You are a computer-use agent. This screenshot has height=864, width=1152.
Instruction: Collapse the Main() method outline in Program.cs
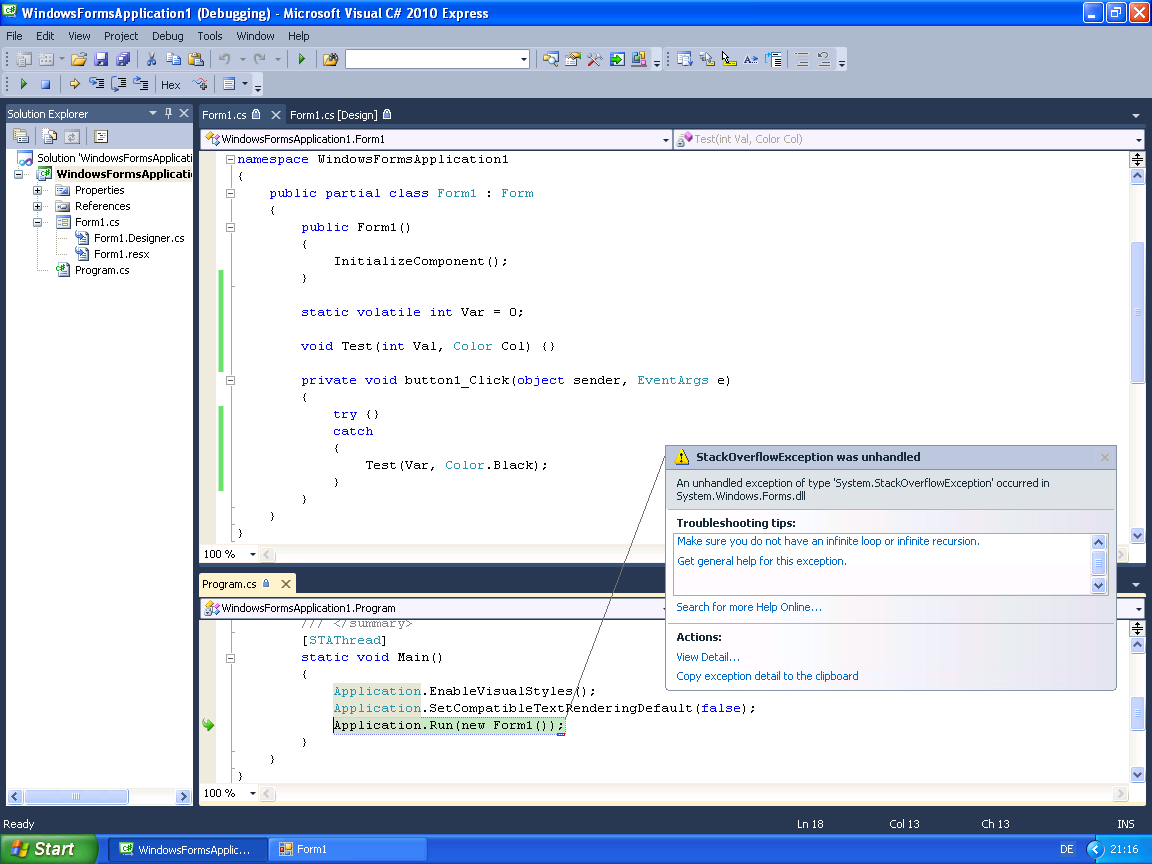coord(230,658)
